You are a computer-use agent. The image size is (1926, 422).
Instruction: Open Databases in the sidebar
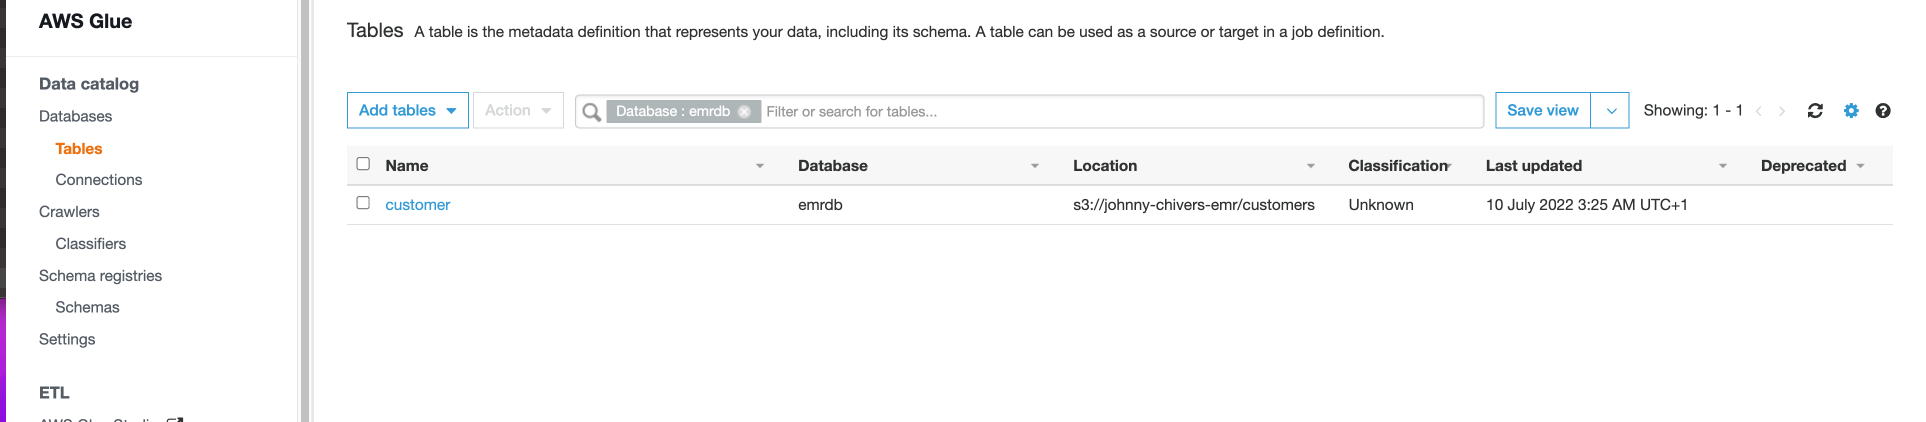pos(75,116)
